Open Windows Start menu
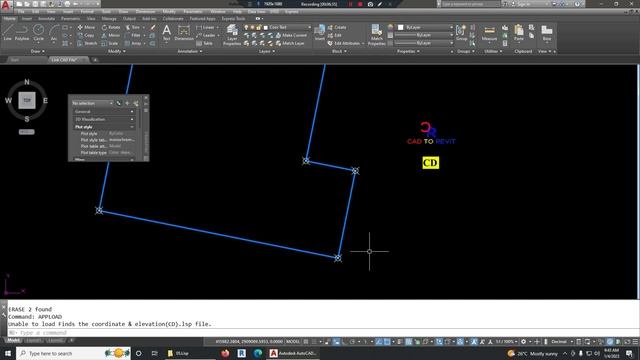 click(x=8, y=353)
